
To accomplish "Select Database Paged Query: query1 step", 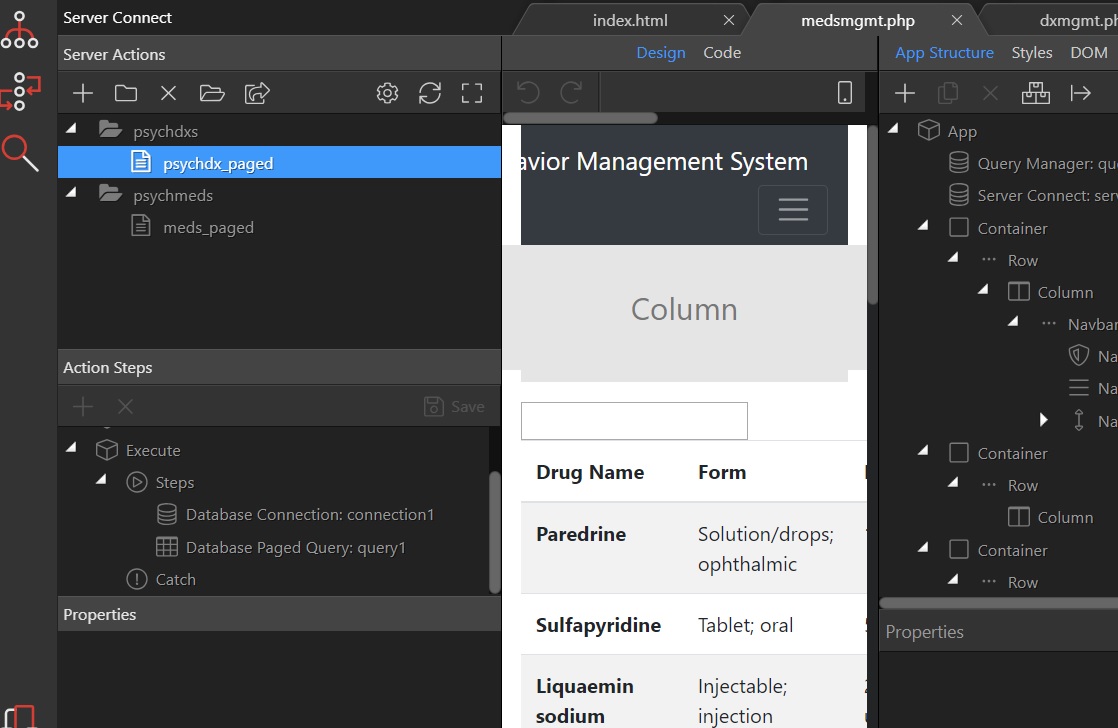I will point(295,548).
